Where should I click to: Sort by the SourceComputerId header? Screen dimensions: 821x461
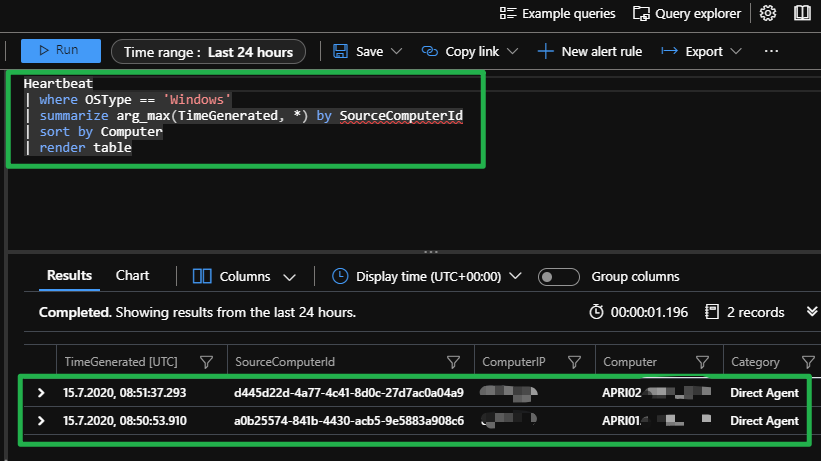(285, 362)
